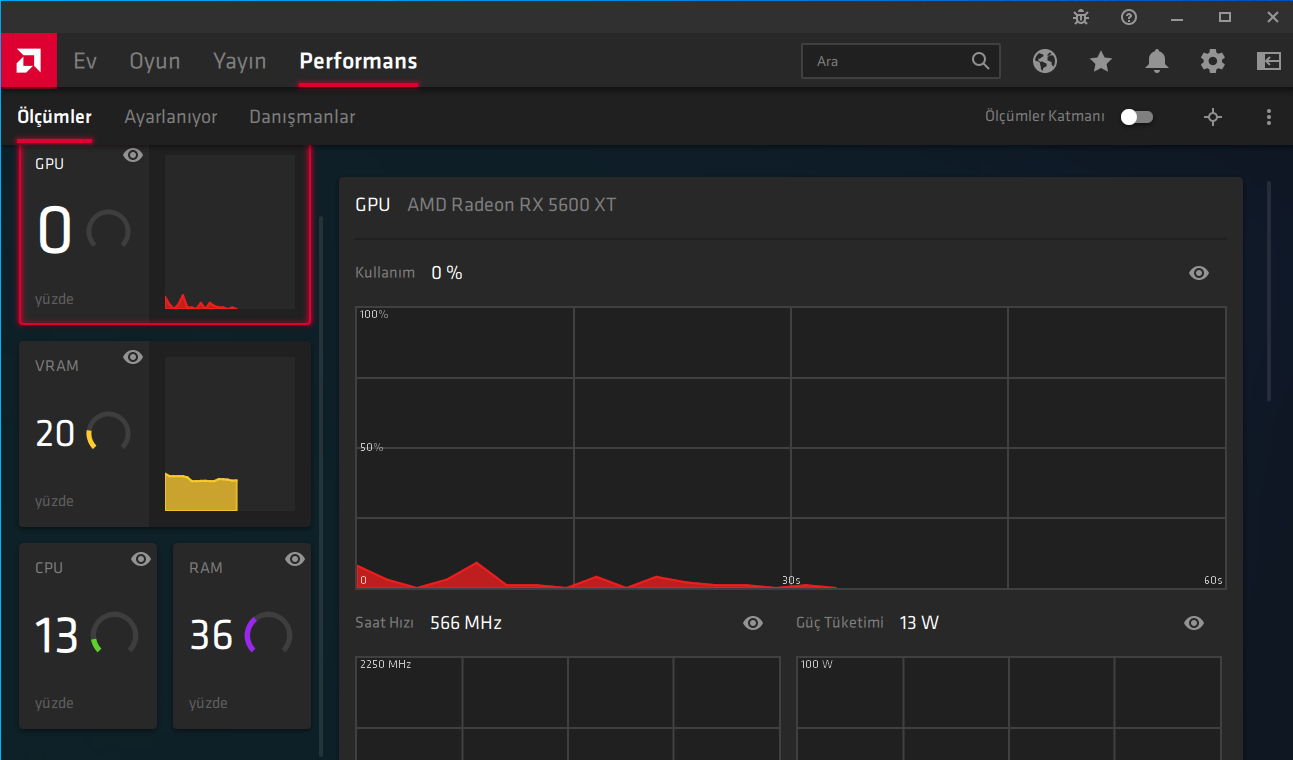
Task: Select the CPU metrics card
Action: pyautogui.click(x=88, y=636)
